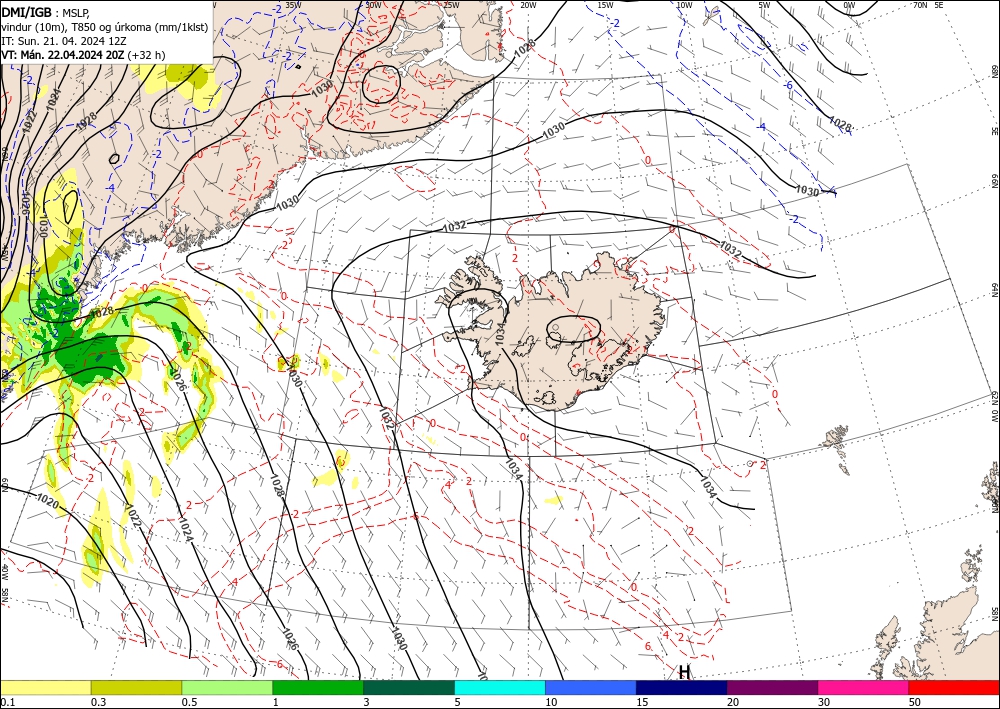Click the legend value "30"
This screenshot has height=709, width=1000.
(824, 702)
